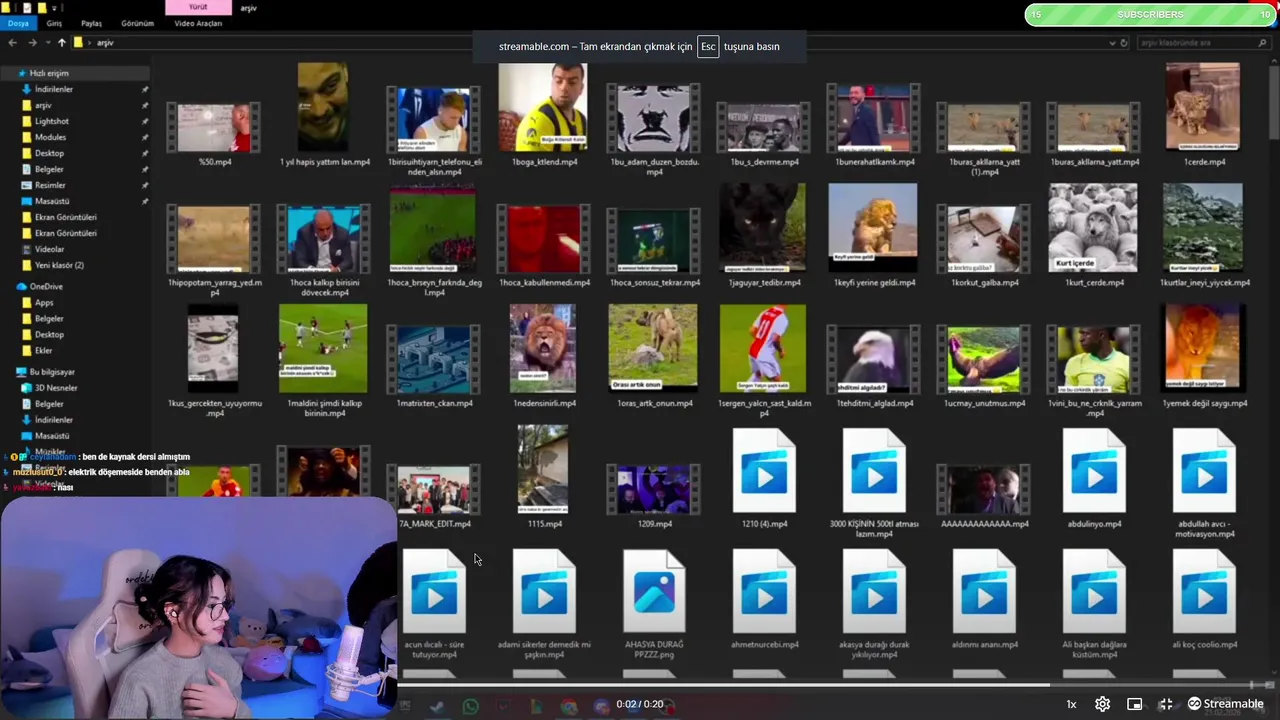Change playback speed 1x setting
Image resolution: width=1280 pixels, height=720 pixels.
(1071, 704)
